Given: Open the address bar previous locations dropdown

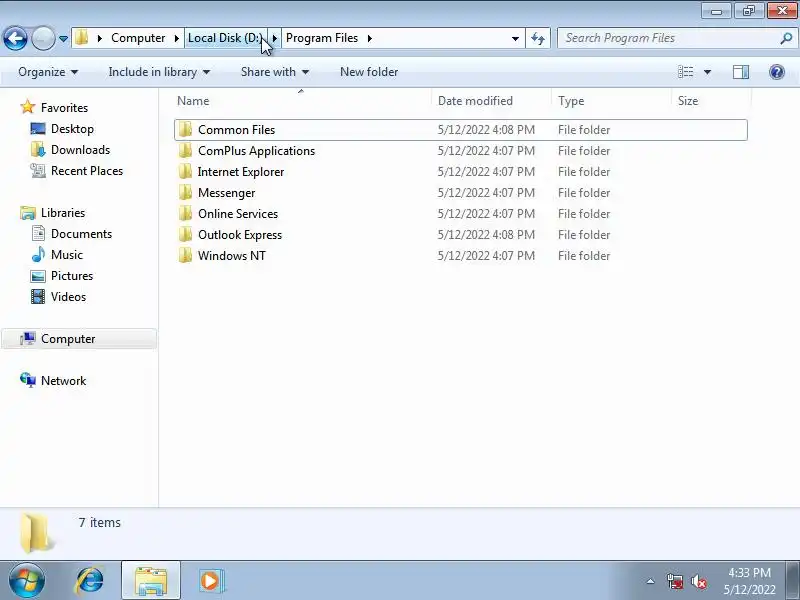Looking at the screenshot, I should pos(515,39).
